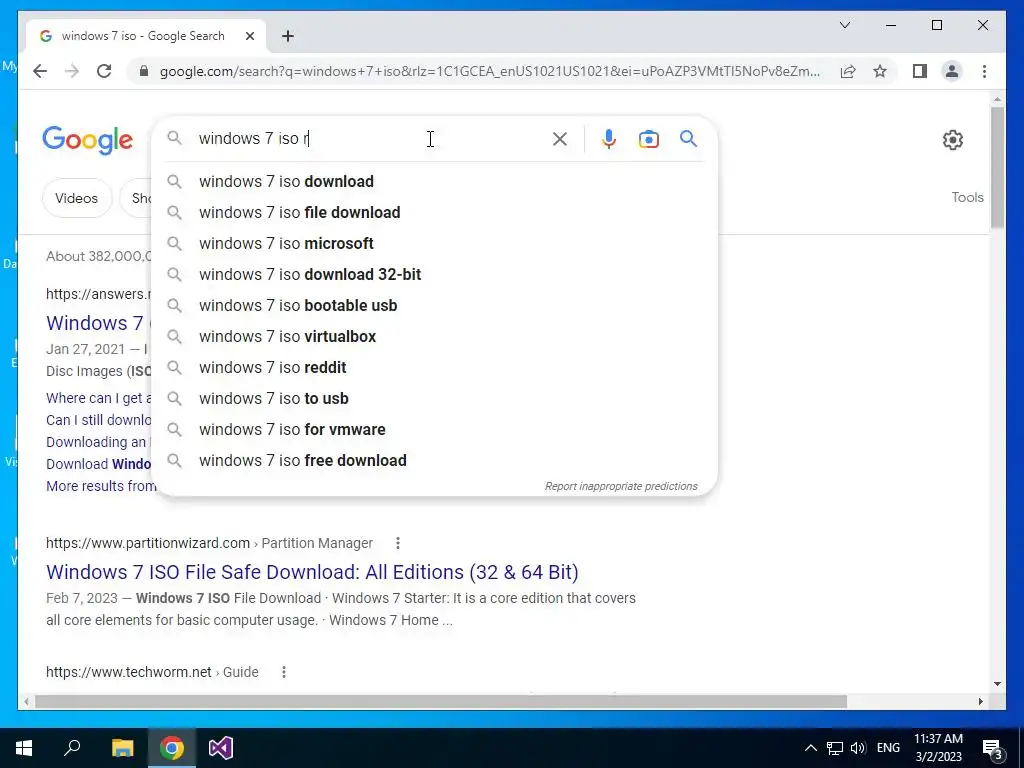The image size is (1024, 768).
Task: Open the 'Where can I get a' sublink
Action: (99, 398)
